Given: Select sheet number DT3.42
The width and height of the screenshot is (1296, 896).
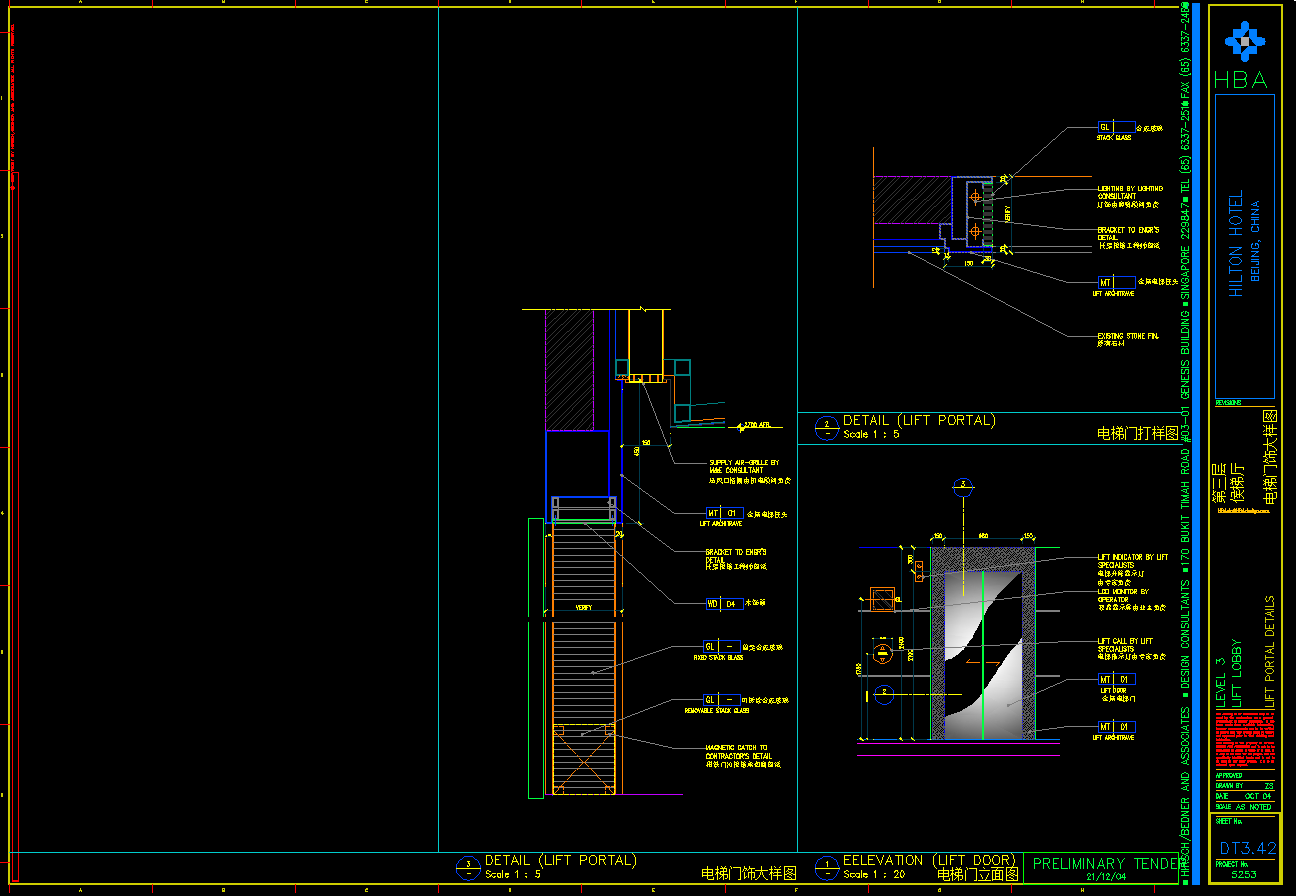Looking at the screenshot, I should [1247, 848].
